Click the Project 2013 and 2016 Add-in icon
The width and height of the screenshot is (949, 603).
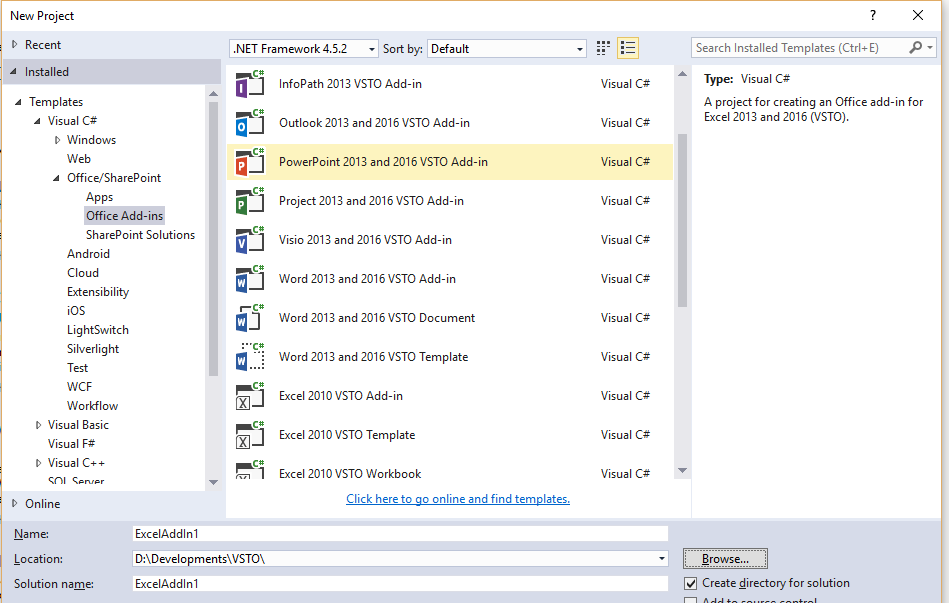pyautogui.click(x=249, y=201)
